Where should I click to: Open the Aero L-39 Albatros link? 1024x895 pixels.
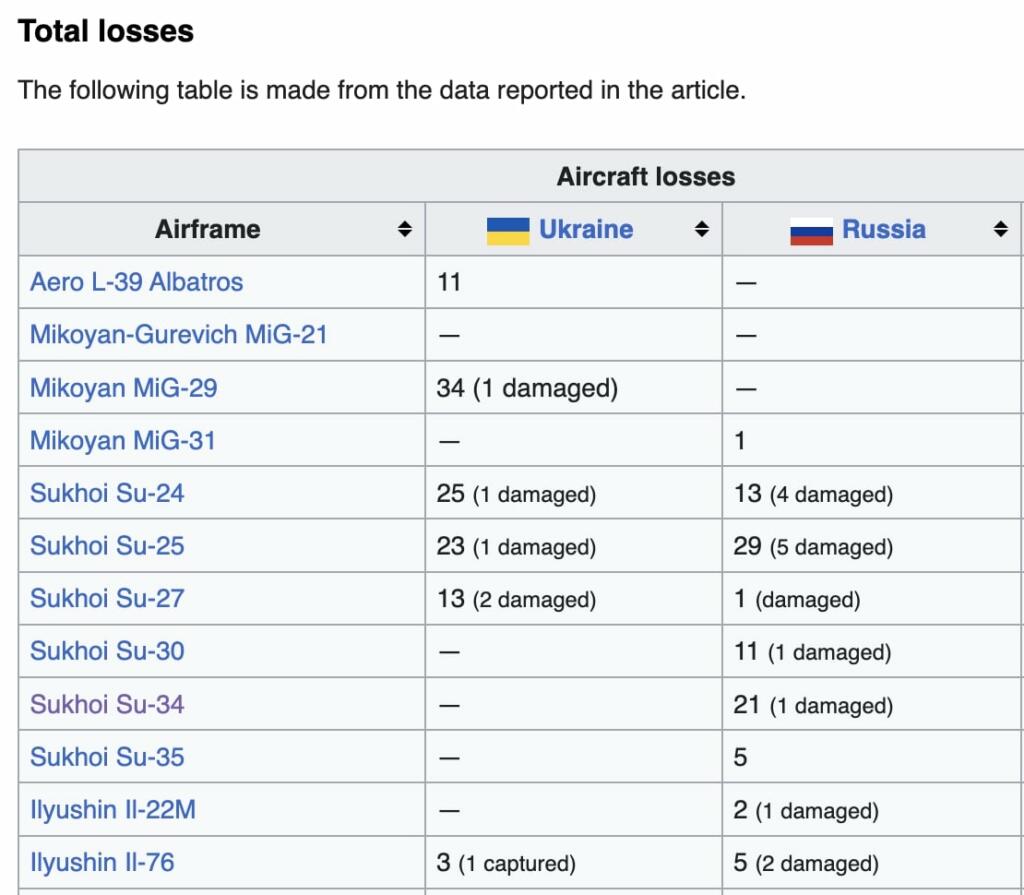click(137, 282)
